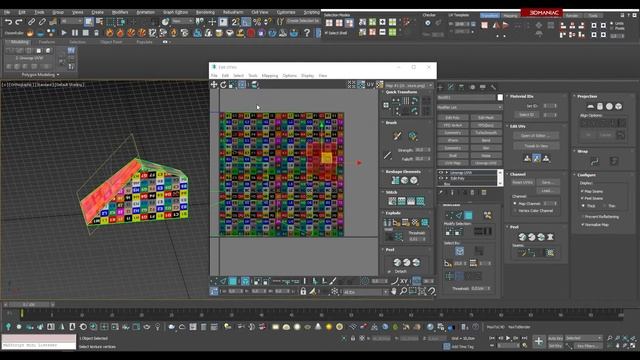The image size is (640, 360).
Task: Toggle visibility eye of Unwrap UVW modifier
Action: coord(441,173)
